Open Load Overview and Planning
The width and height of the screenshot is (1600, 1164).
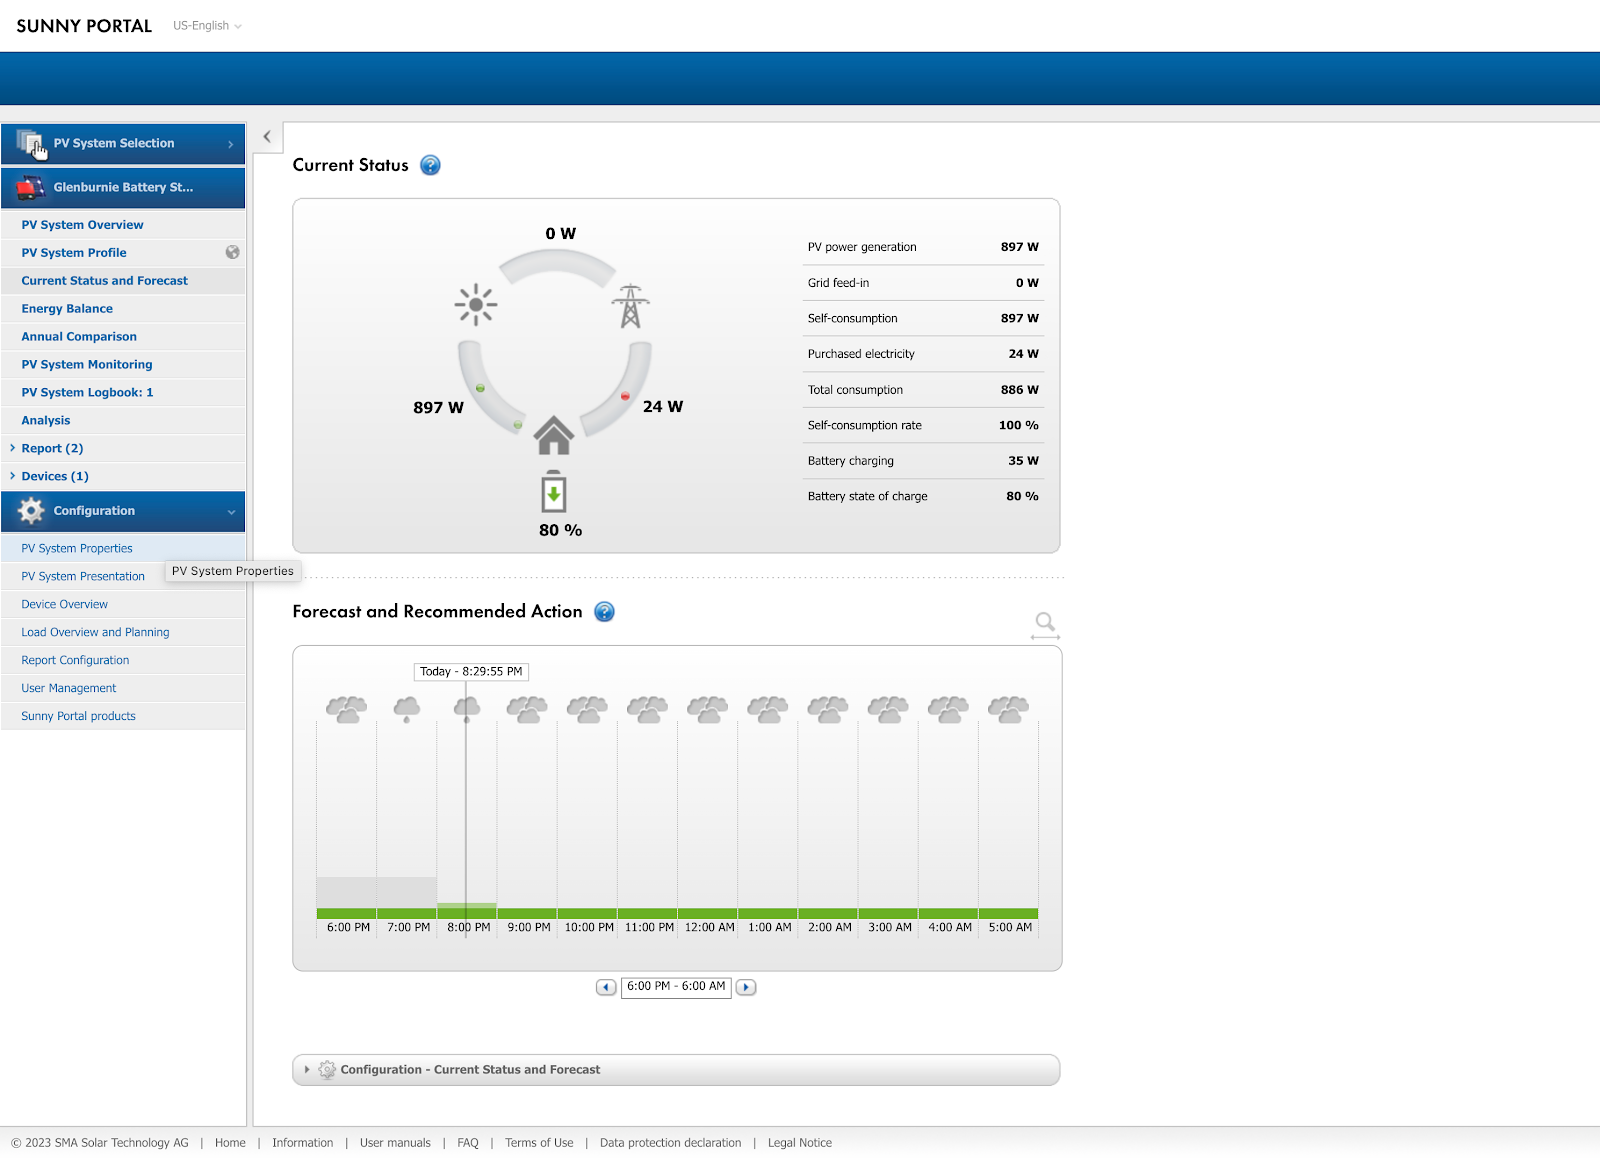click(x=95, y=632)
